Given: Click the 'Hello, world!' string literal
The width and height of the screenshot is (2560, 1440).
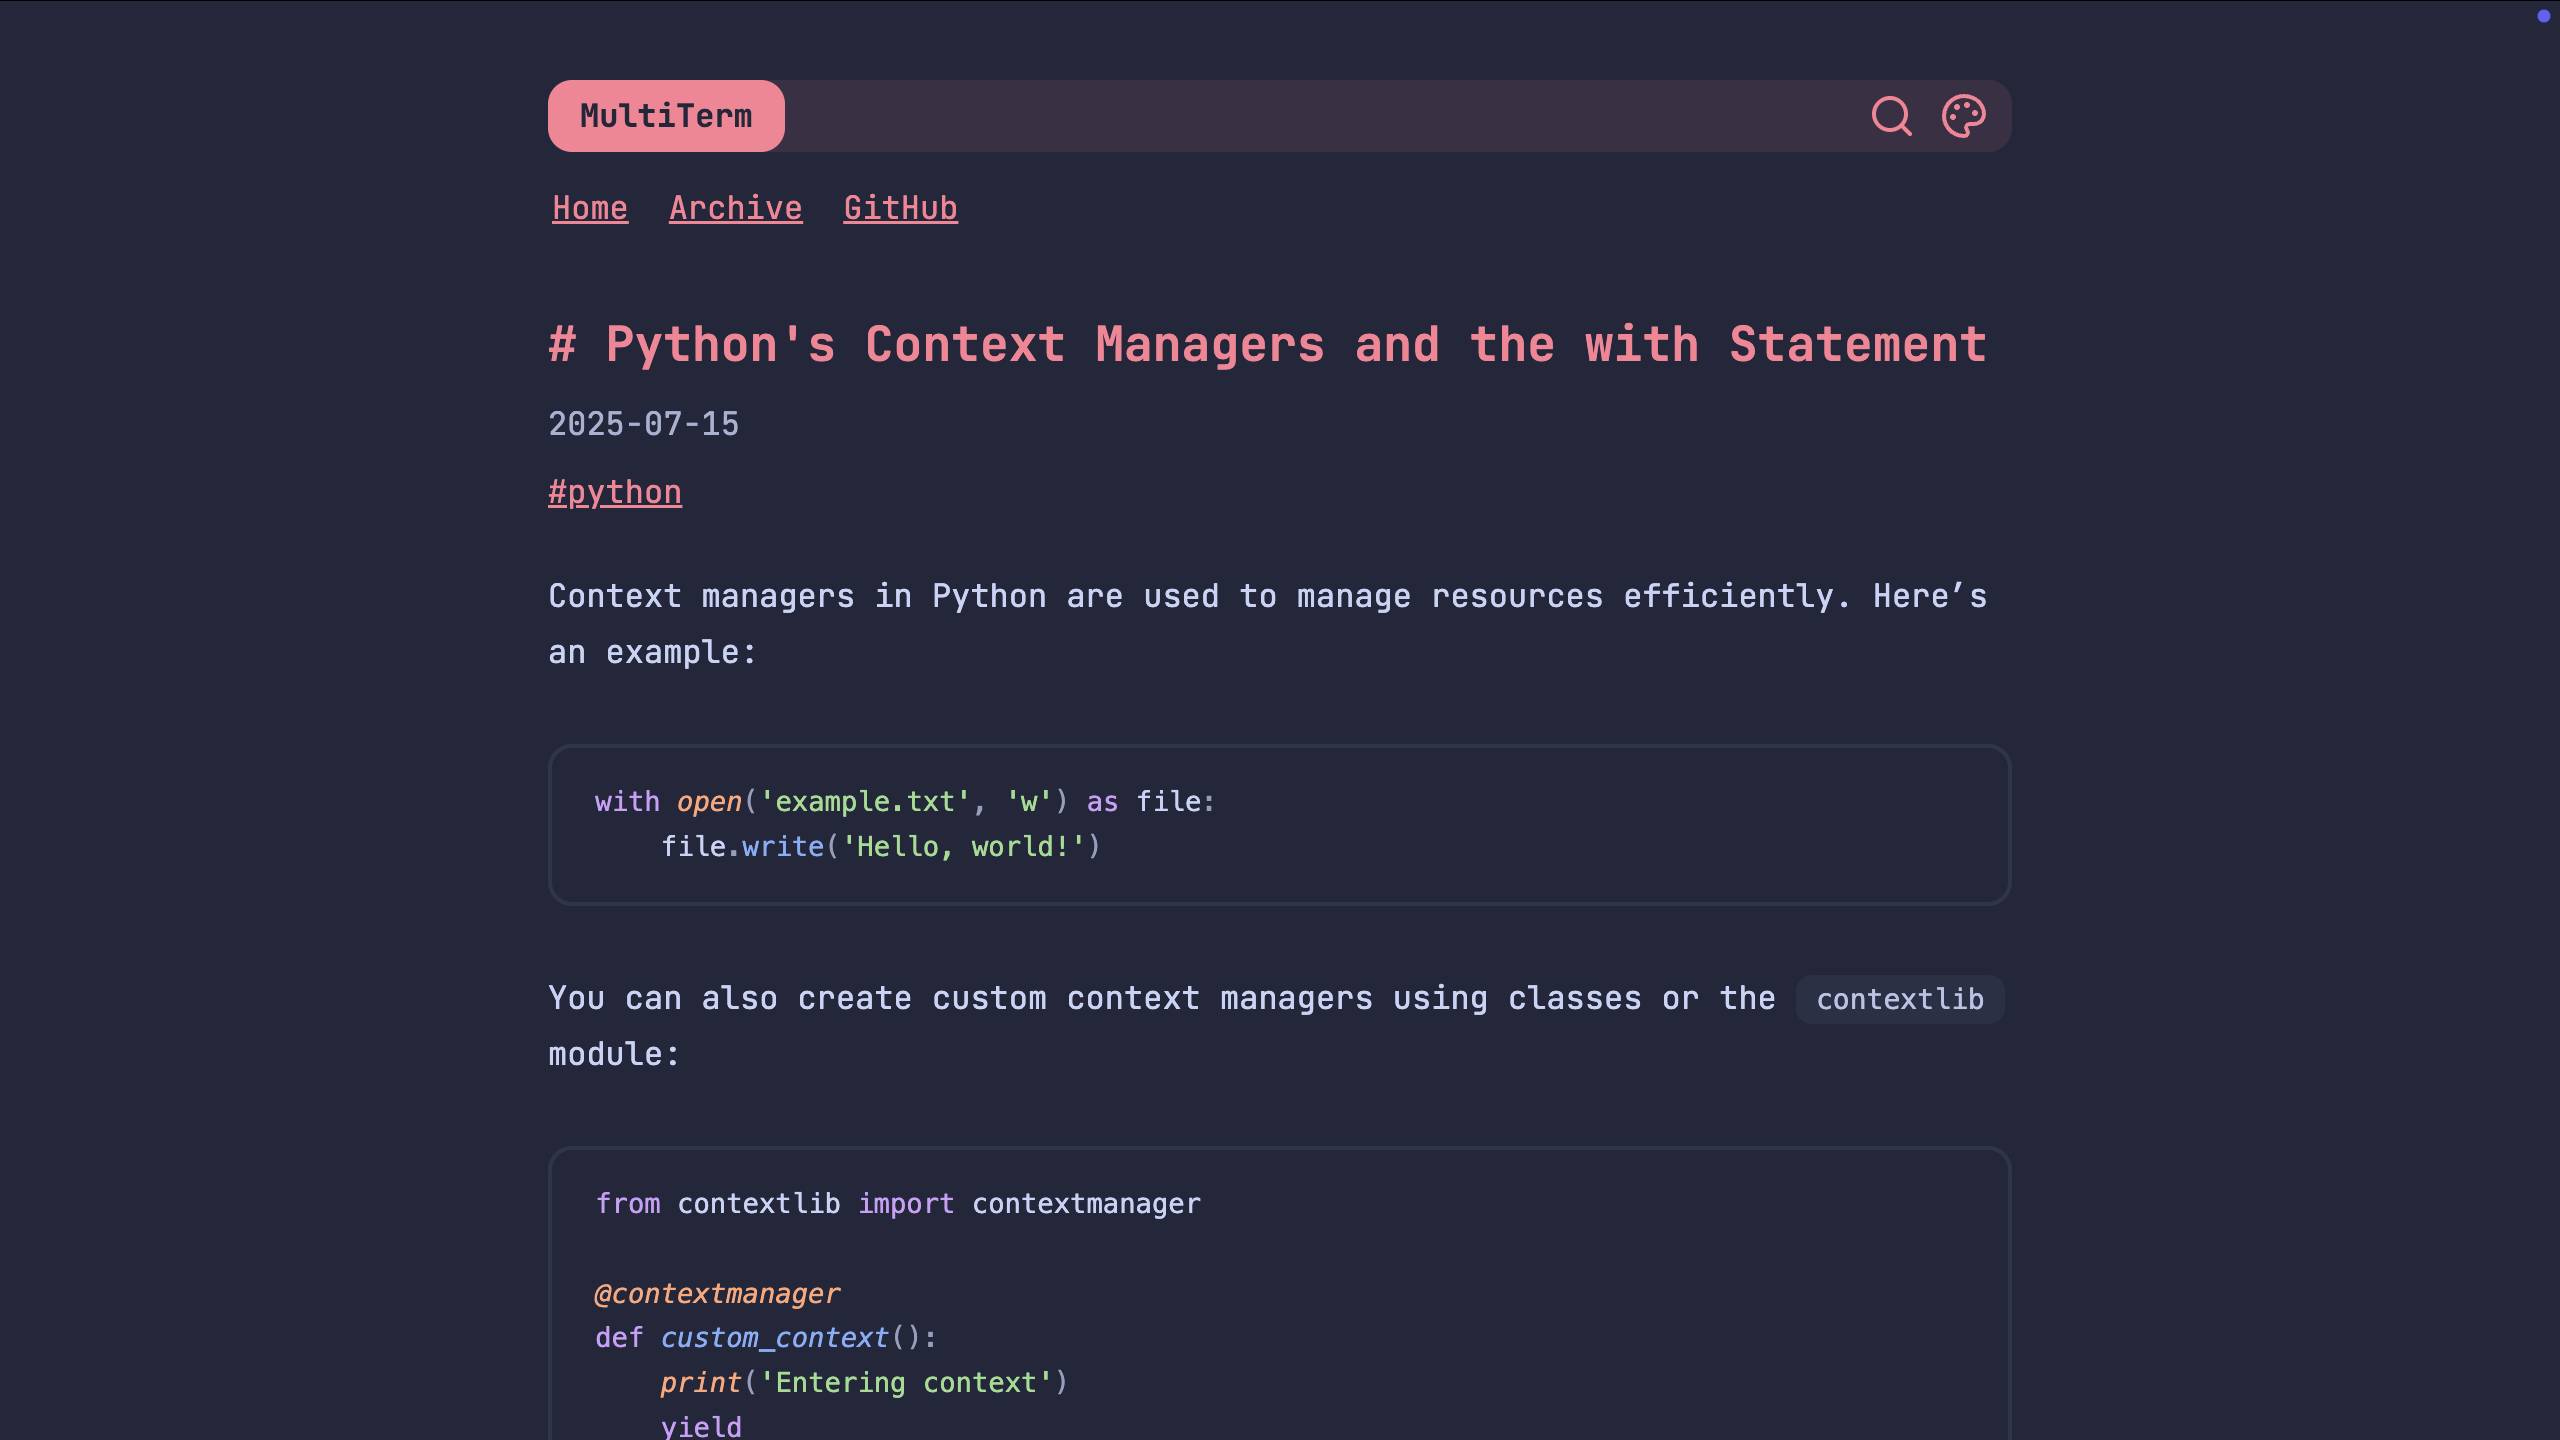Looking at the screenshot, I should point(963,847).
